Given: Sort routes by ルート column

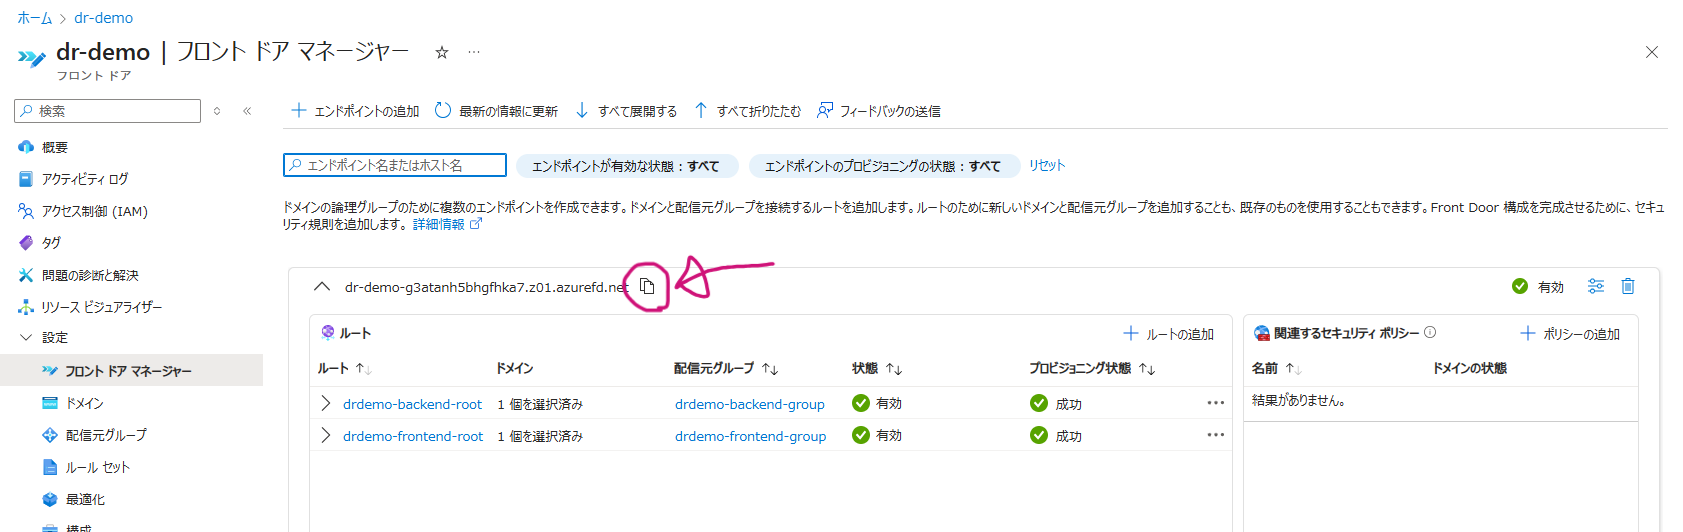Looking at the screenshot, I should pos(344,369).
